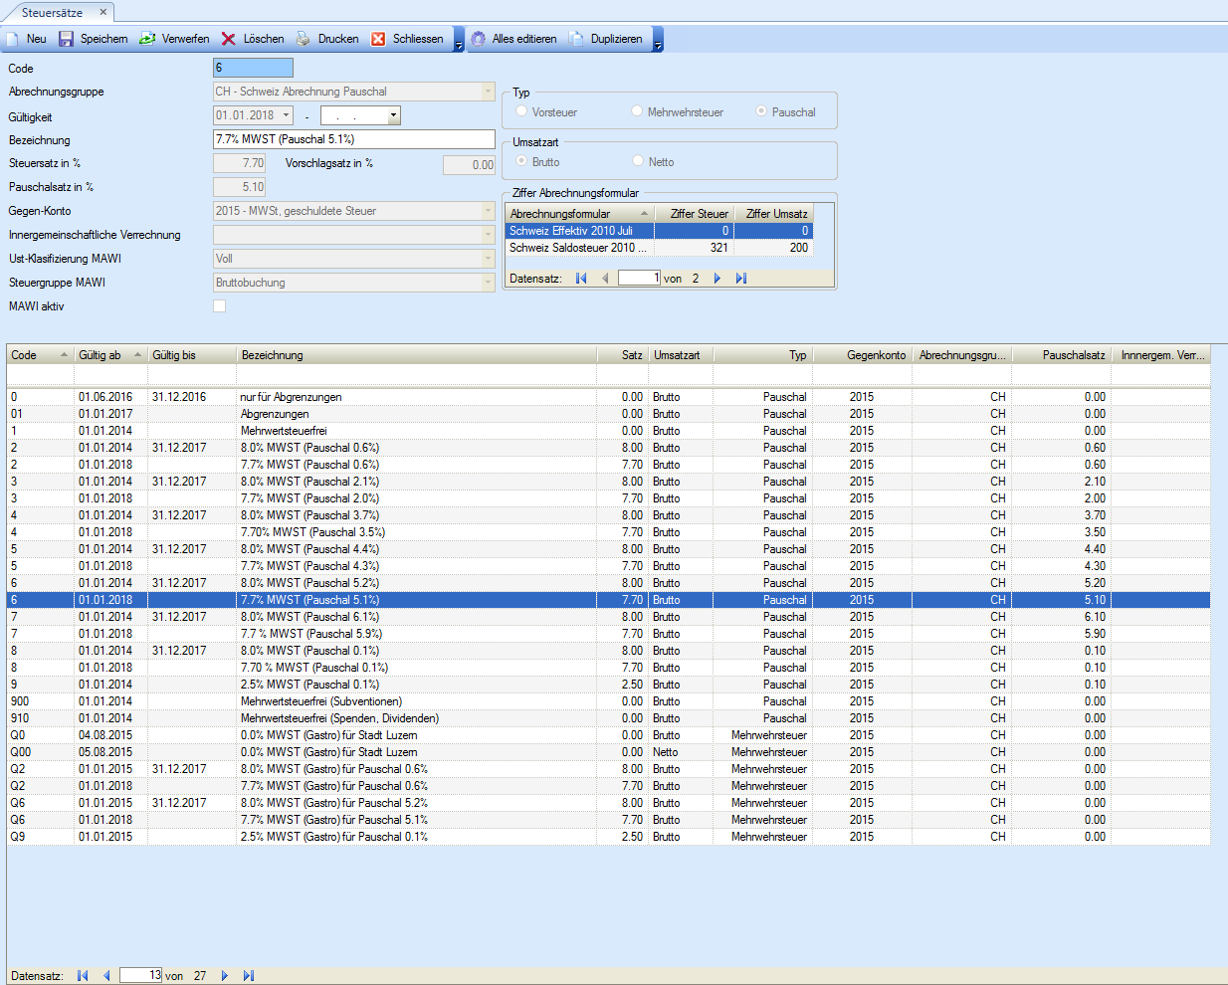Click the Neu document icon
Screen dimensions: 1228x985
click(13, 39)
